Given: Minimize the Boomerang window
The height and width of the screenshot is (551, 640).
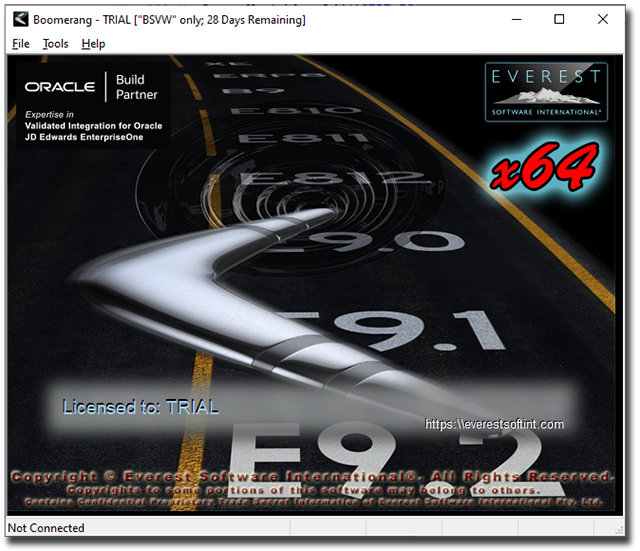Looking at the screenshot, I should click(516, 19).
